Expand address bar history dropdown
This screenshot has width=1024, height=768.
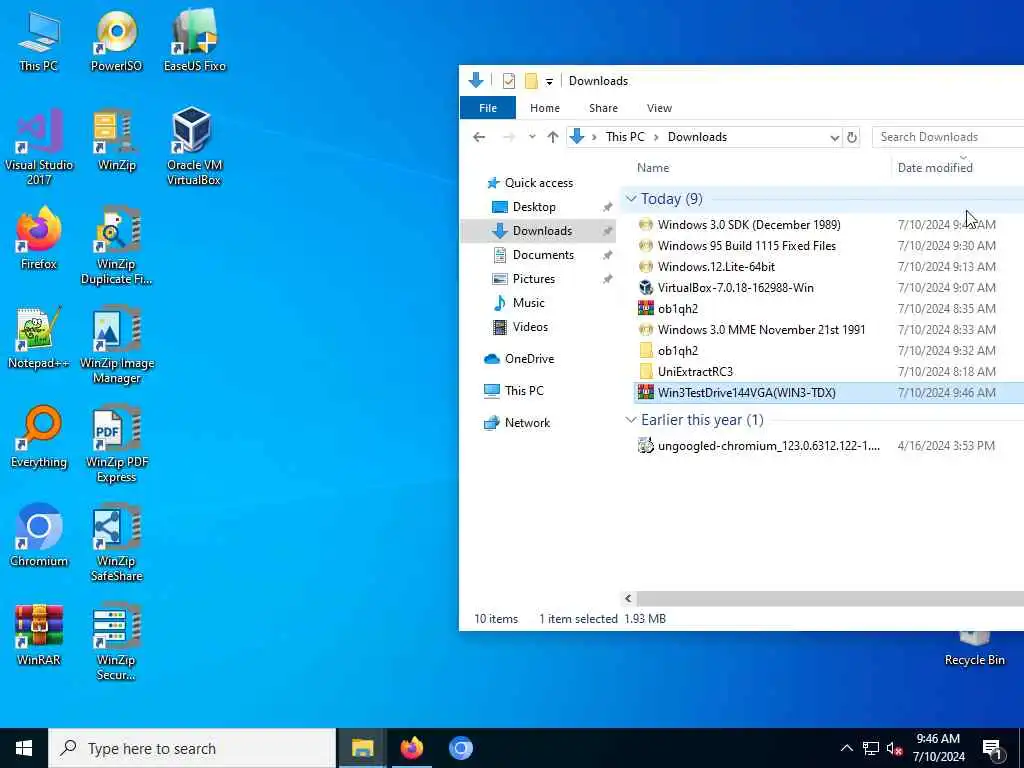pyautogui.click(x=834, y=137)
